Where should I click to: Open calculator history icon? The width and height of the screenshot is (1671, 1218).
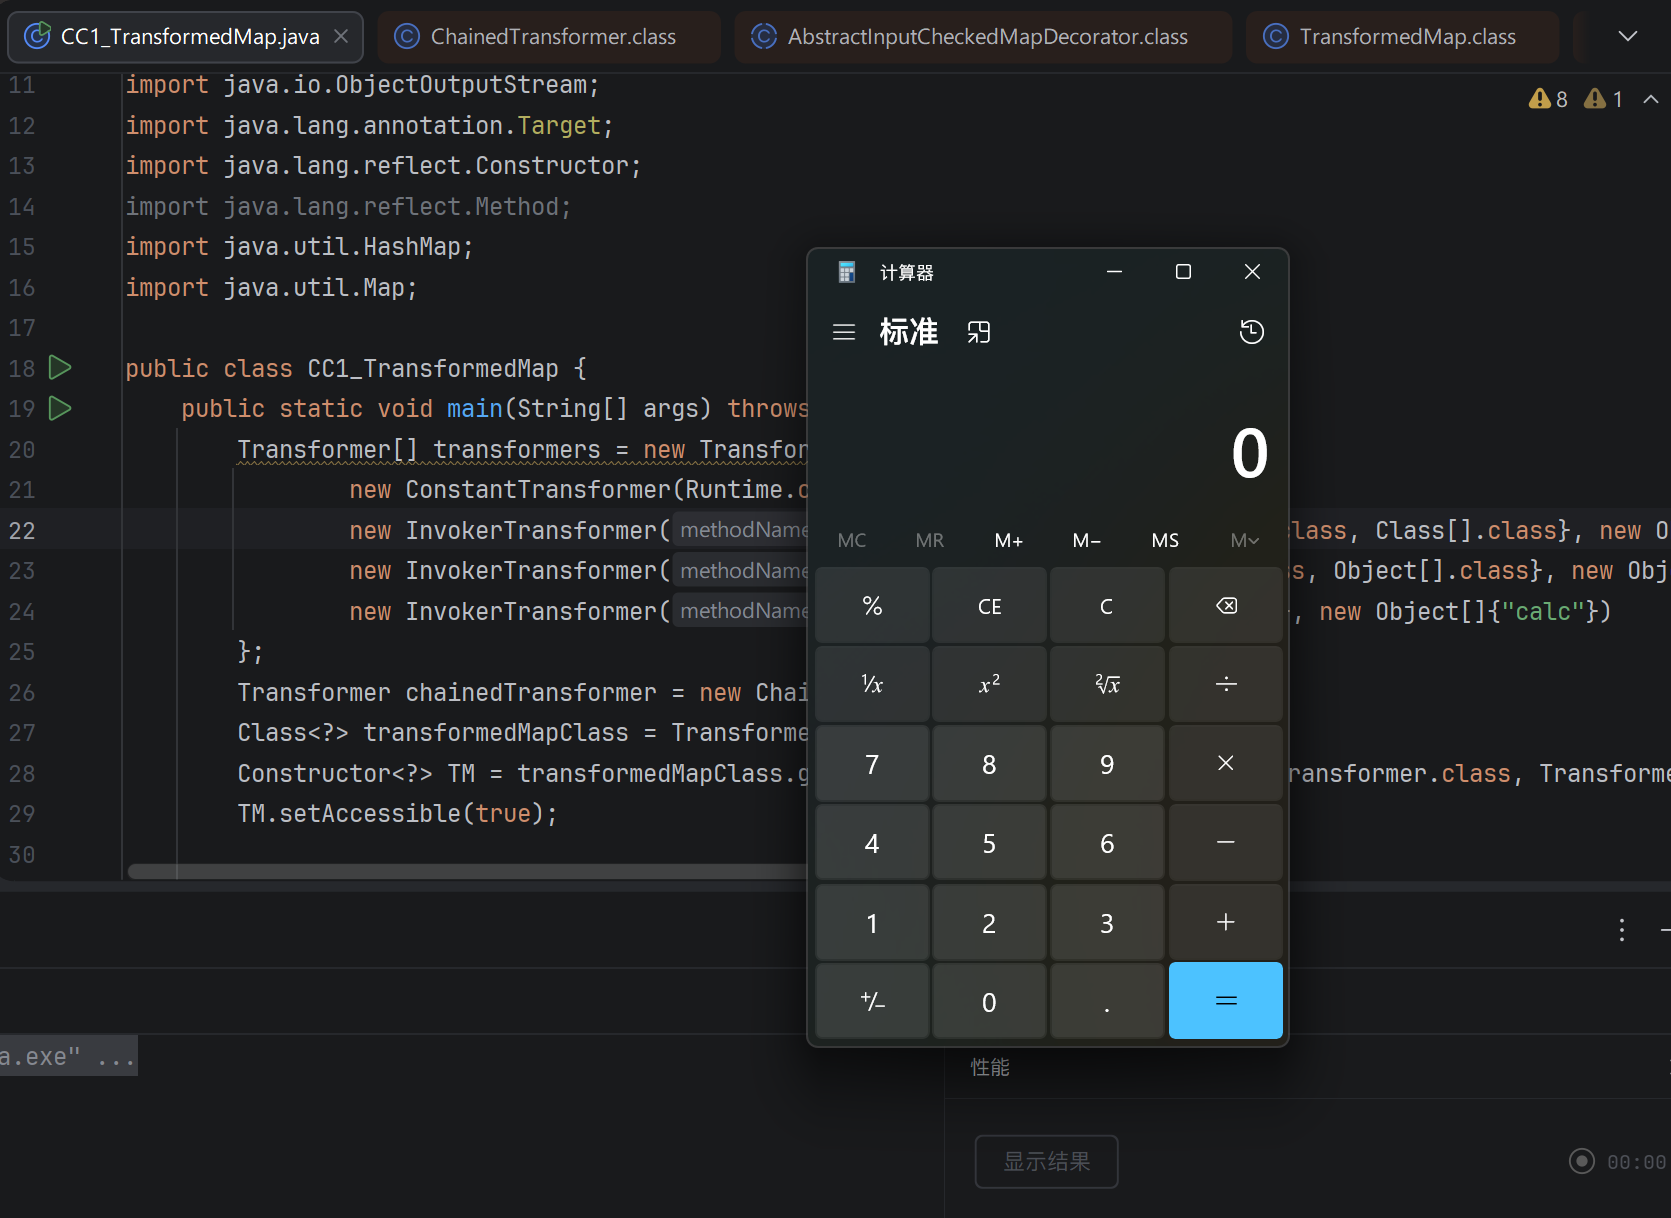pos(1251,332)
